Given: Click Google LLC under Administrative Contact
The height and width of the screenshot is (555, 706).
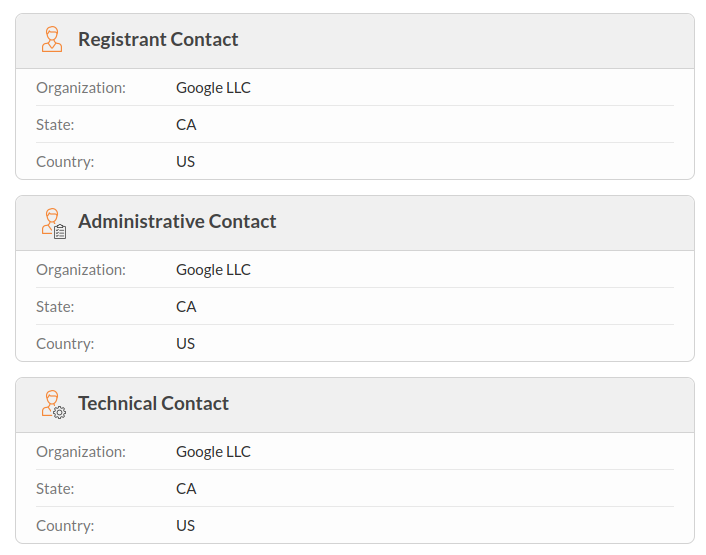Looking at the screenshot, I should 213,270.
